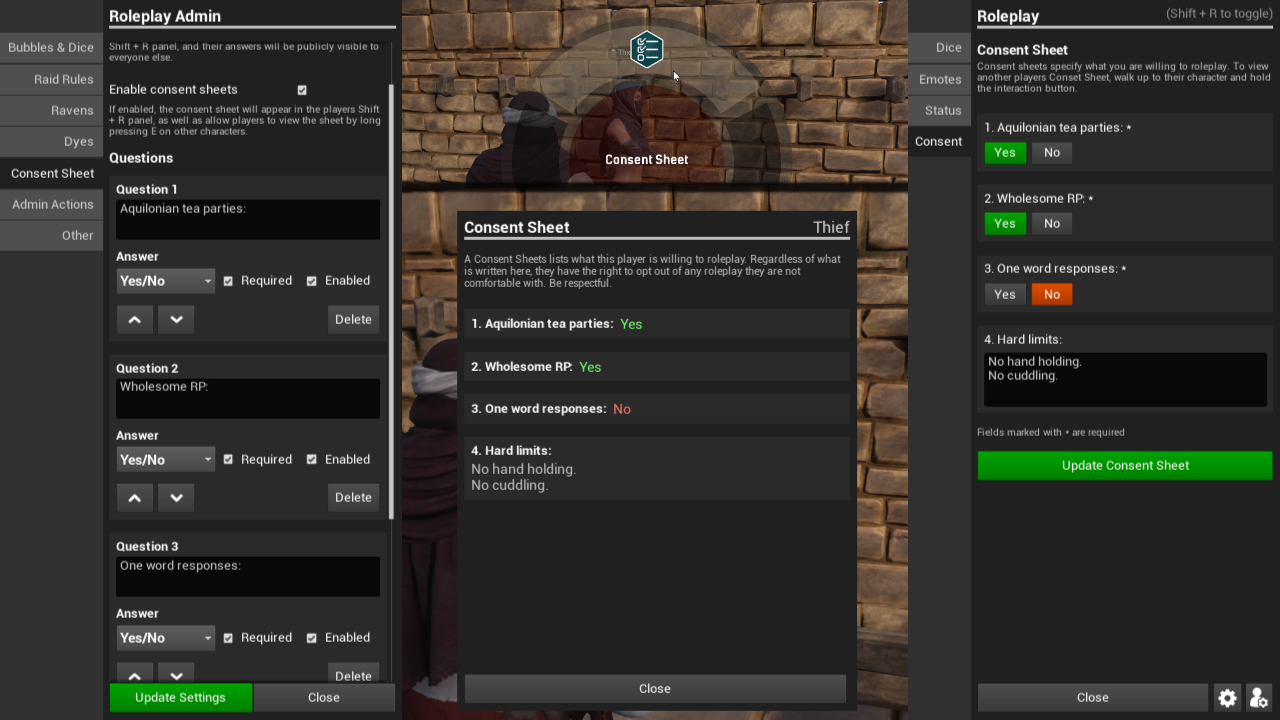Open Question 3 Yes/No answer dropdown
This screenshot has height=720, width=1280.
166,638
